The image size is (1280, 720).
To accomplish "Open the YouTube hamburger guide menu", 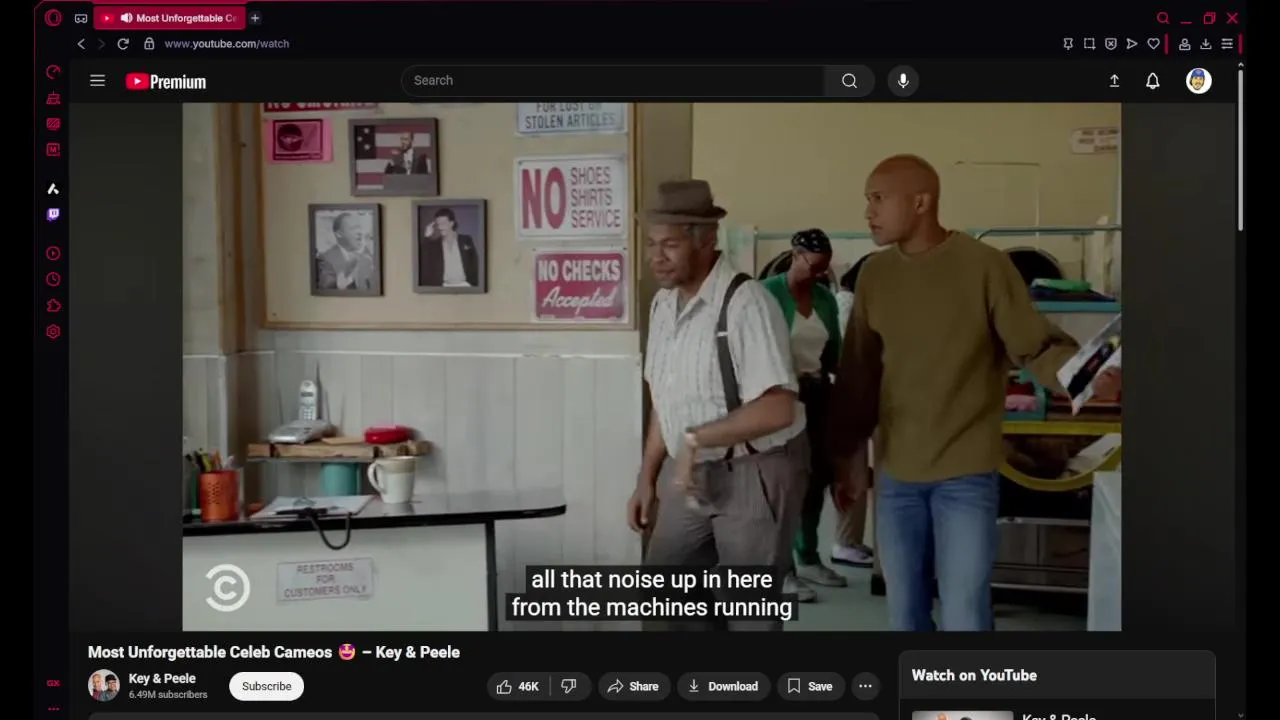I will [97, 81].
